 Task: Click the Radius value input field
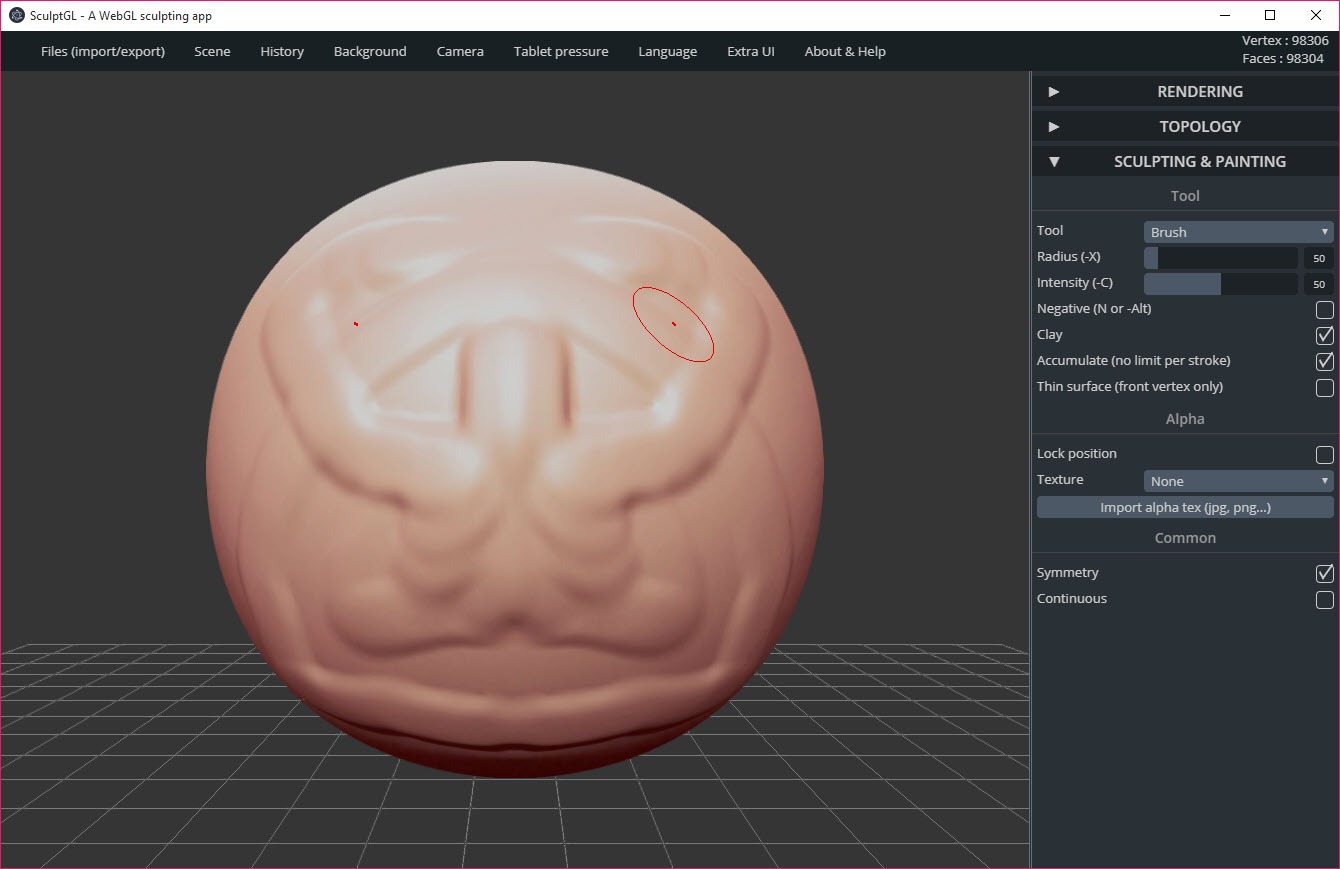pyautogui.click(x=1318, y=258)
